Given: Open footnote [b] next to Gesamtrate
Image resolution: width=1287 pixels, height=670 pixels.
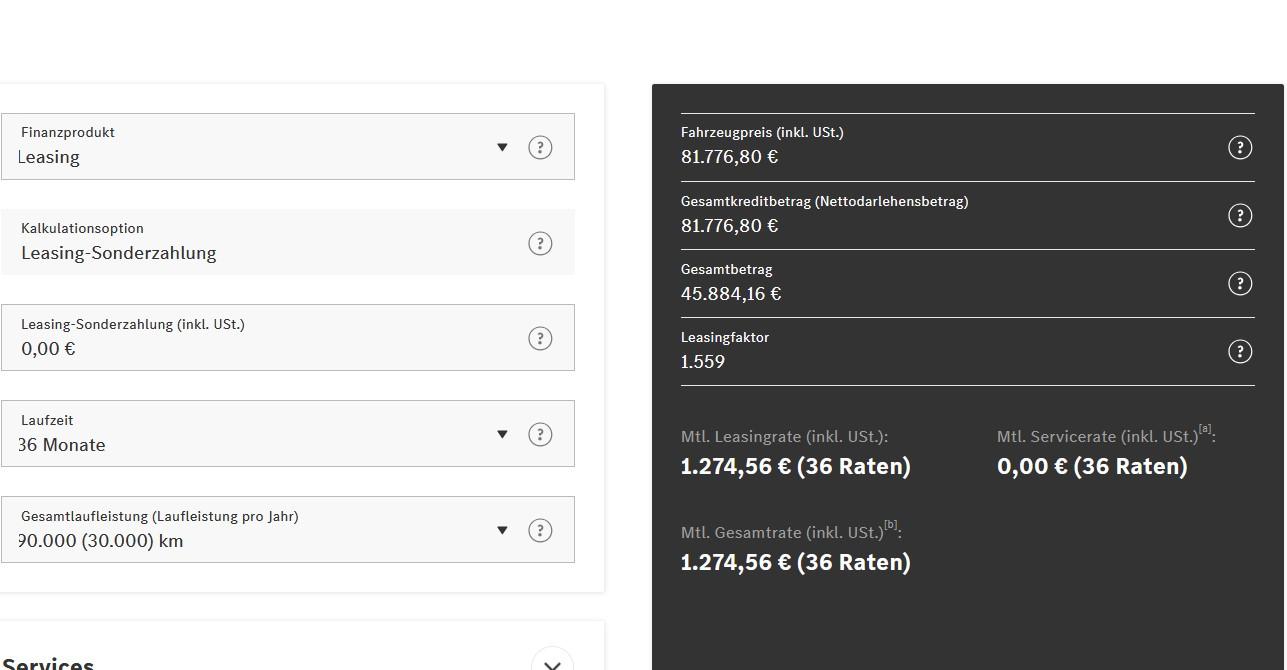Looking at the screenshot, I should pyautogui.click(x=891, y=525).
